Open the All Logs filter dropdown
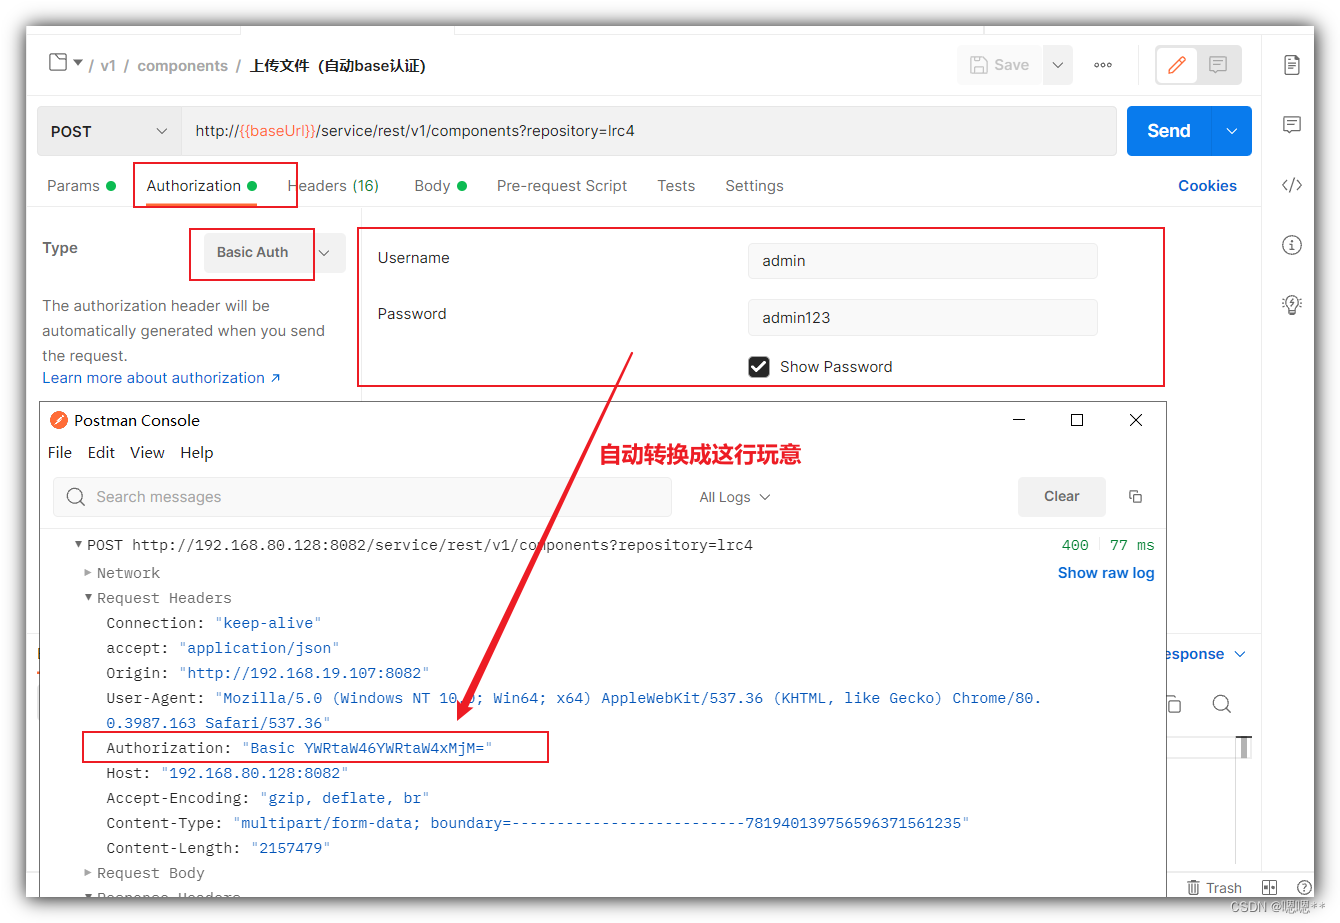 [x=734, y=498]
